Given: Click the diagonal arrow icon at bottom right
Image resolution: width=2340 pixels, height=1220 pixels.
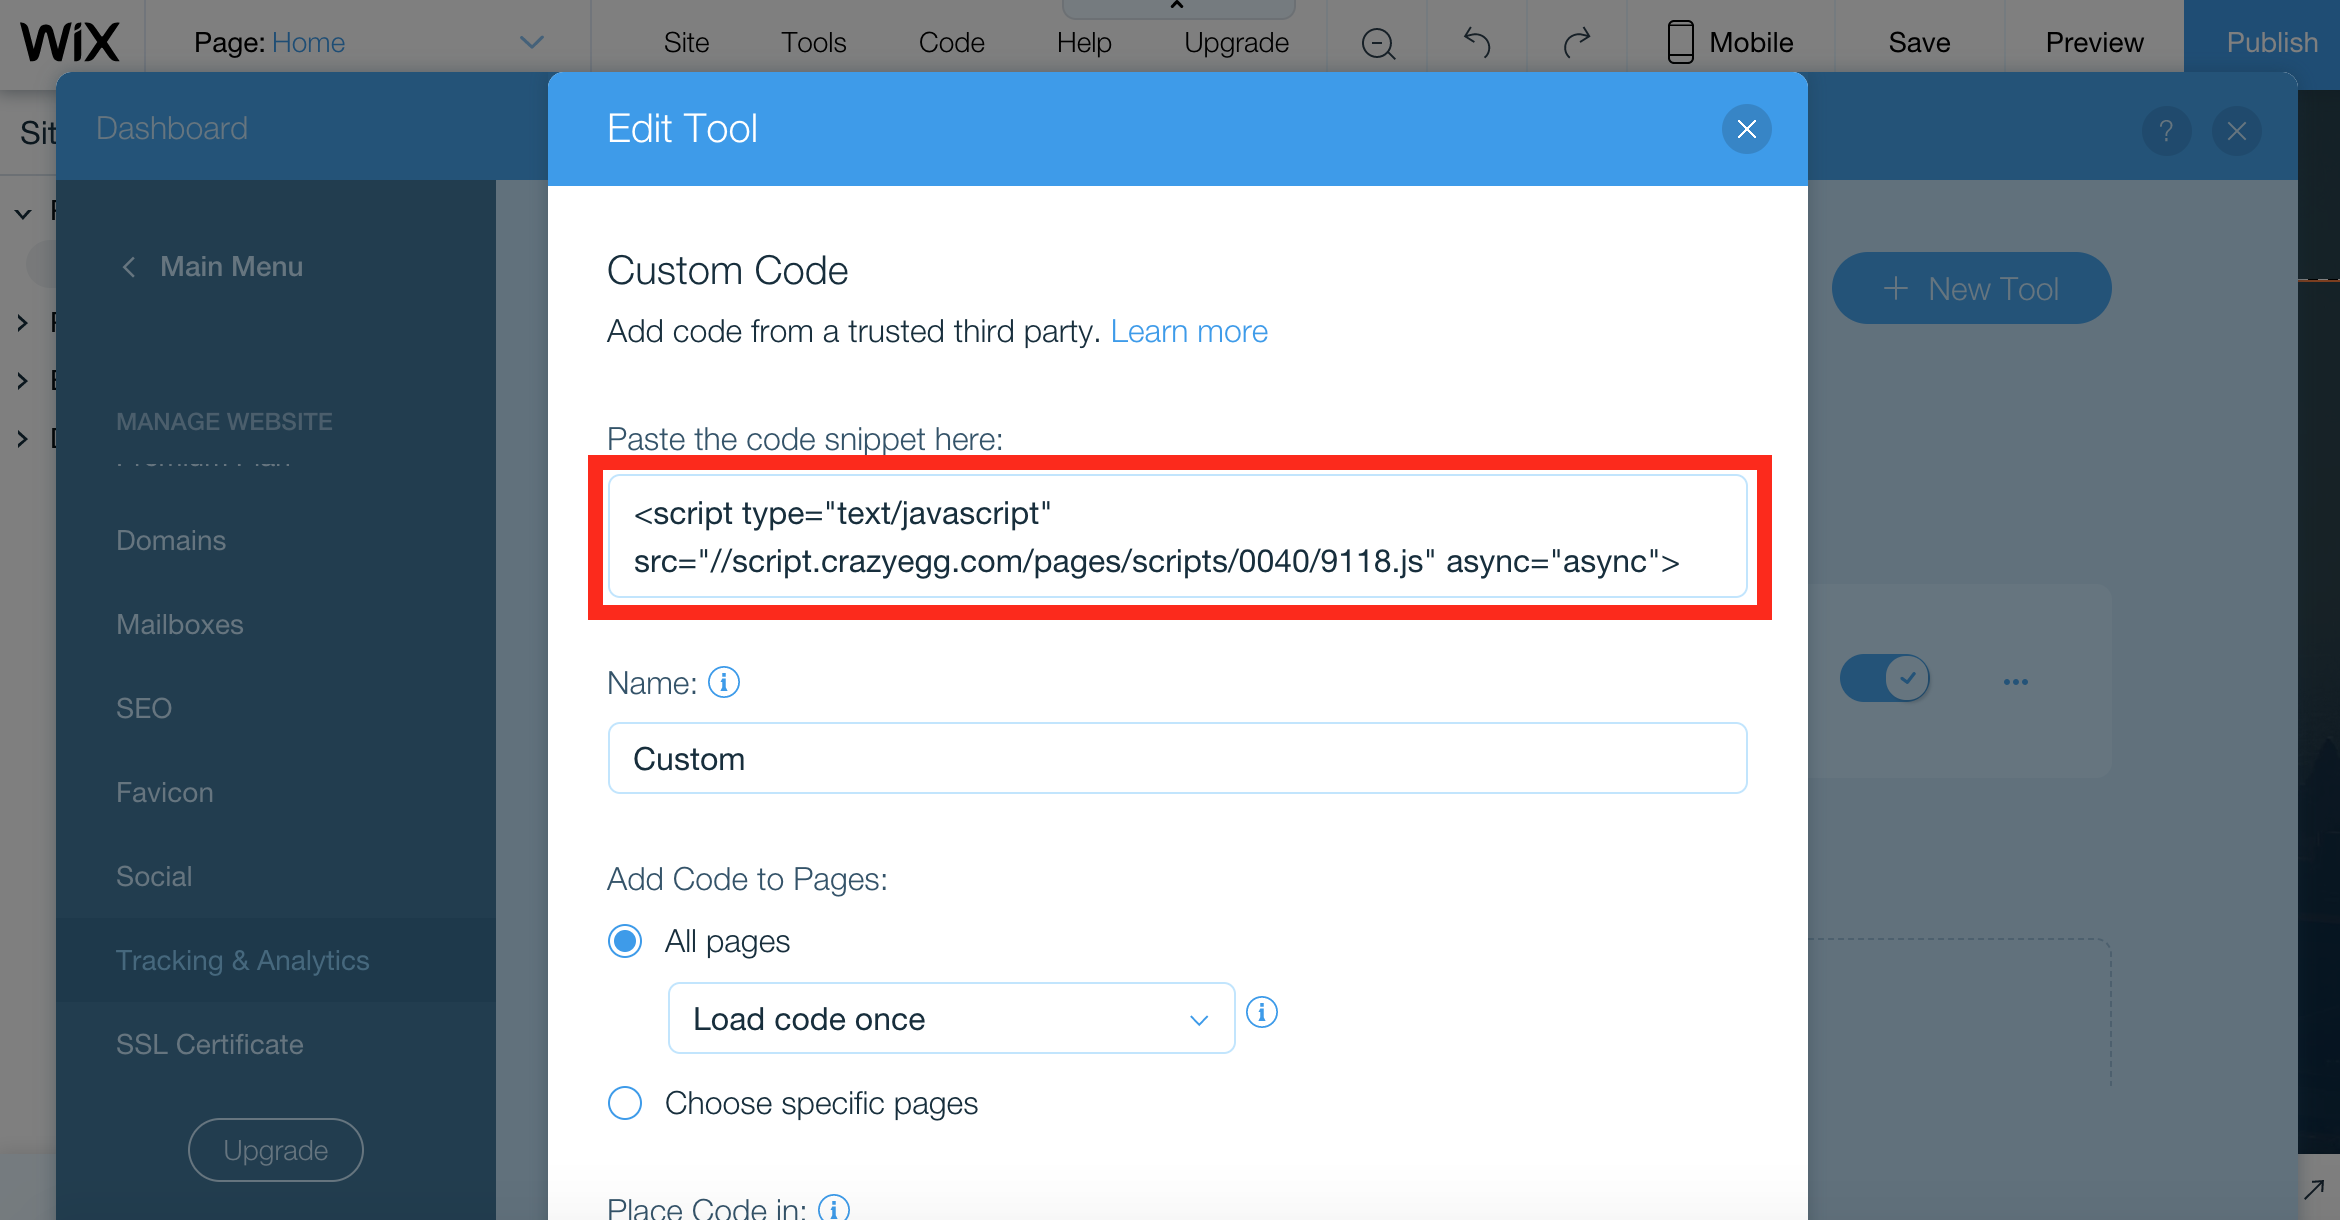Looking at the screenshot, I should point(2313,1189).
